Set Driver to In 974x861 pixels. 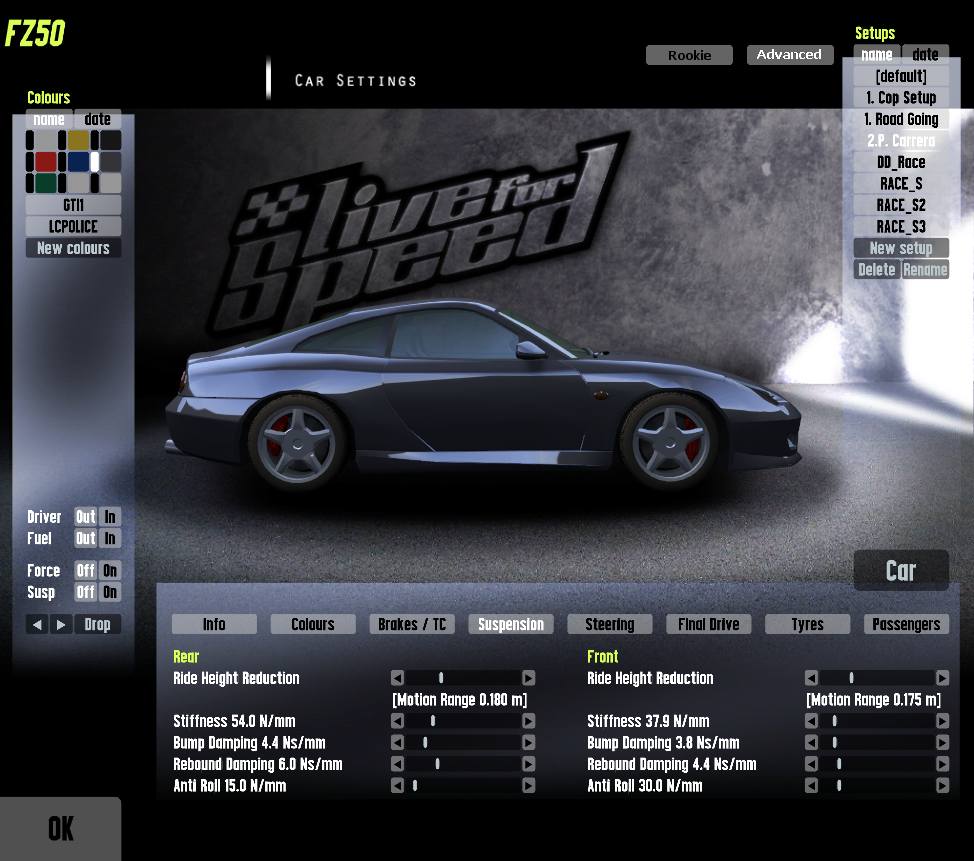coord(110,517)
